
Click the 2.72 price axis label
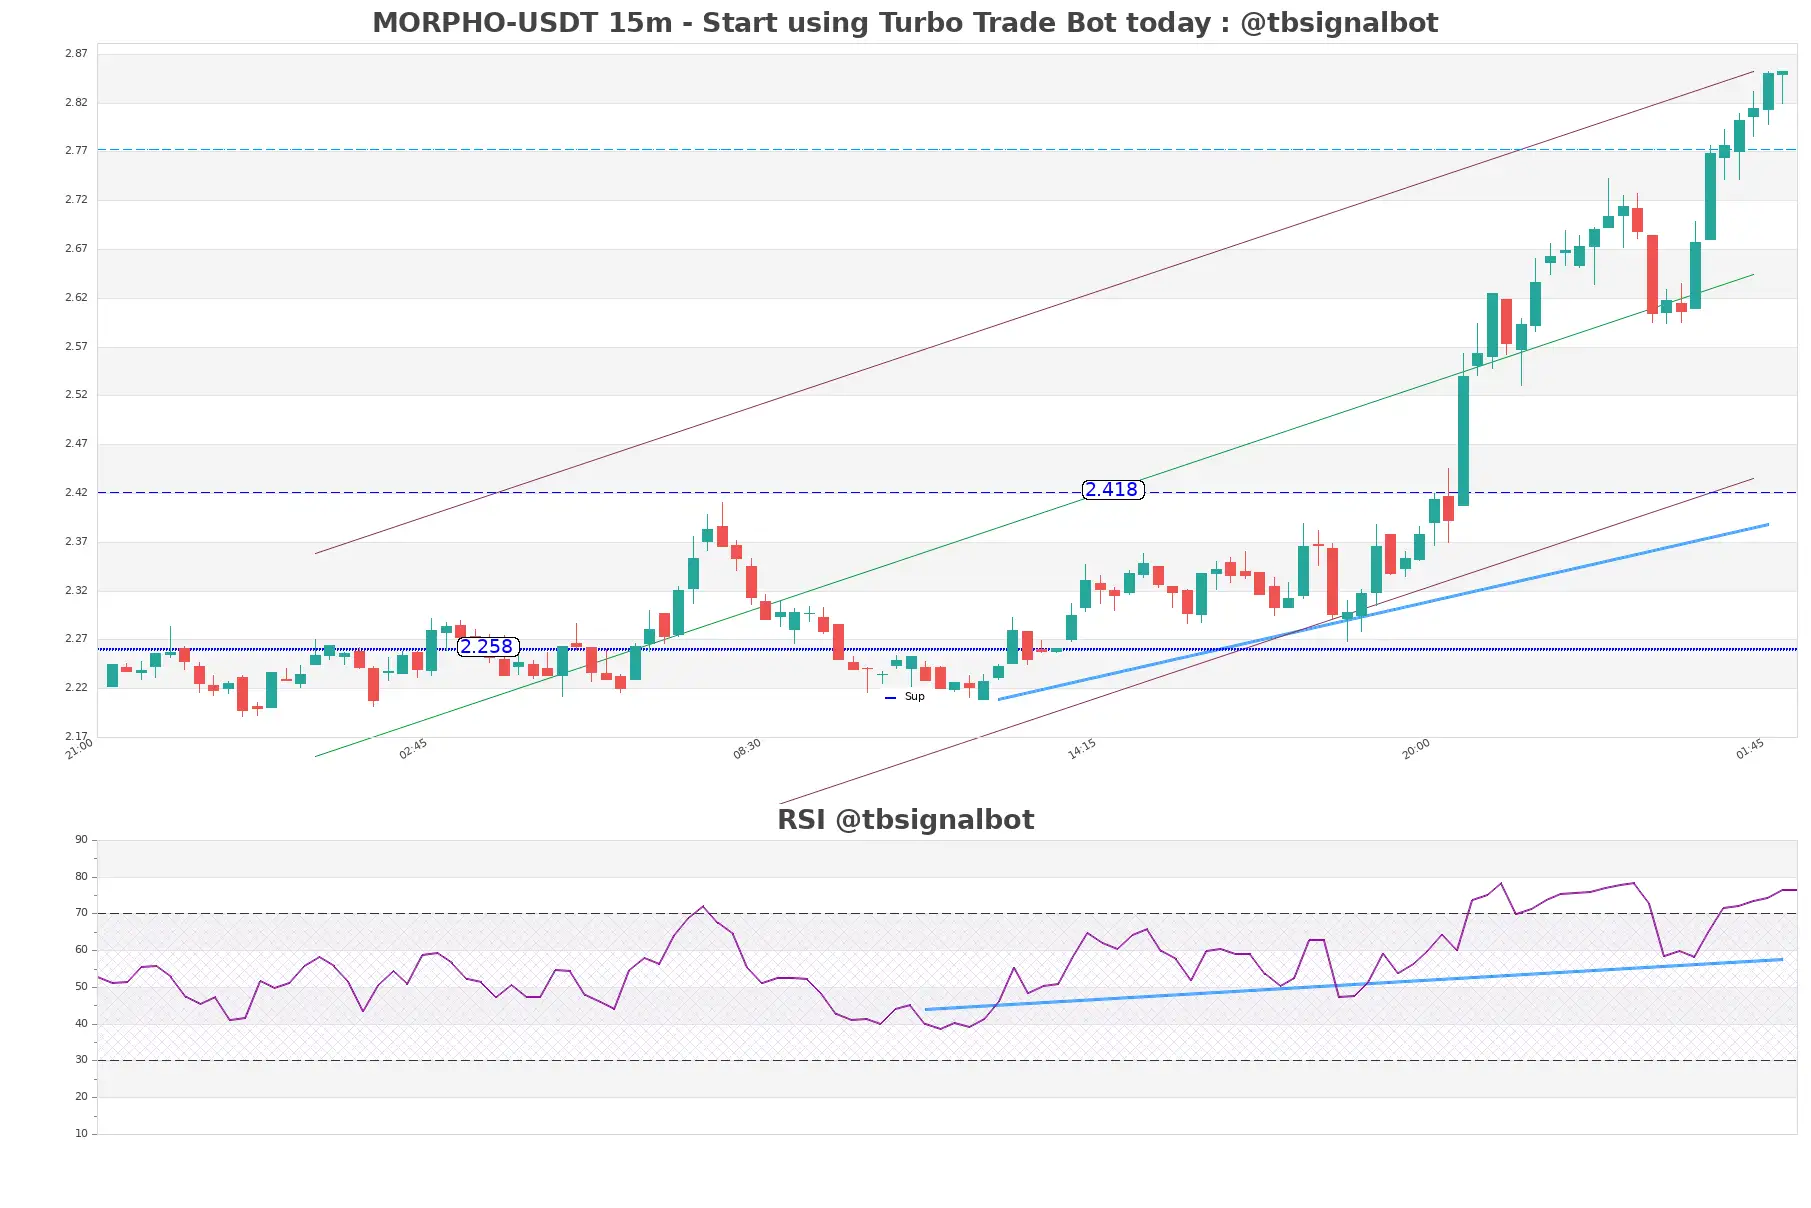[76, 199]
